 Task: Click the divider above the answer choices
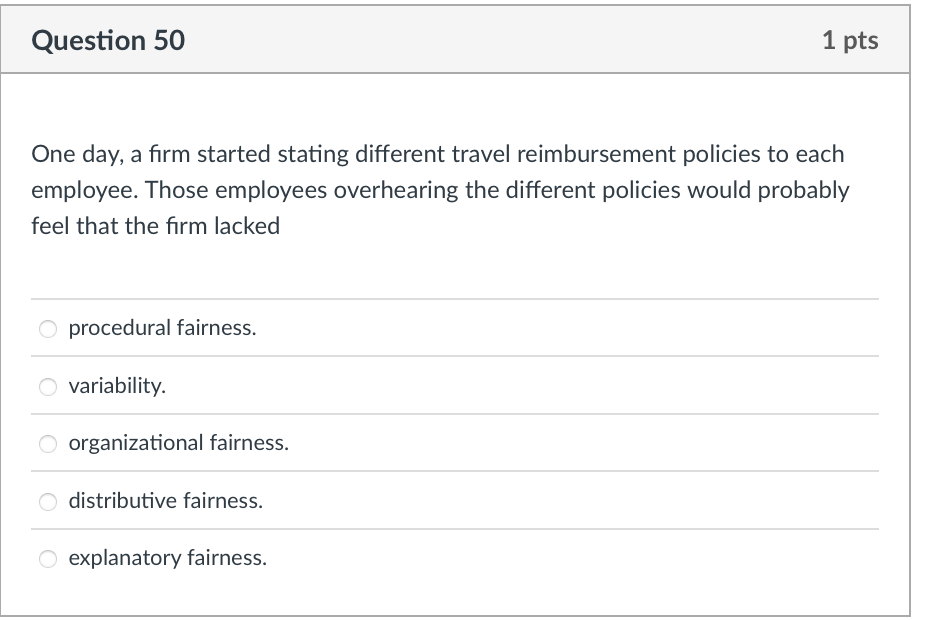(455, 298)
